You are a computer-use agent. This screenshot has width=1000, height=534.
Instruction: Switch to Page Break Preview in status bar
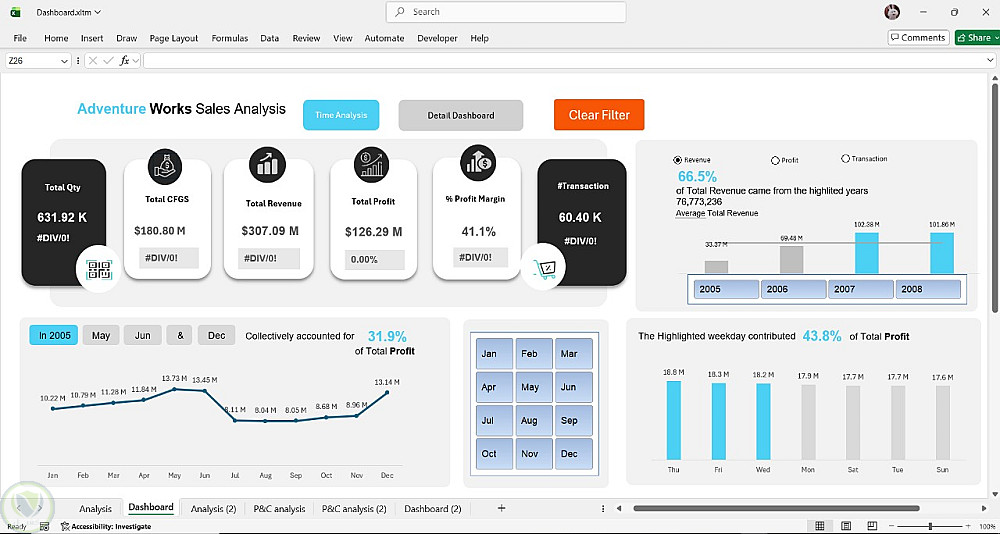872,526
